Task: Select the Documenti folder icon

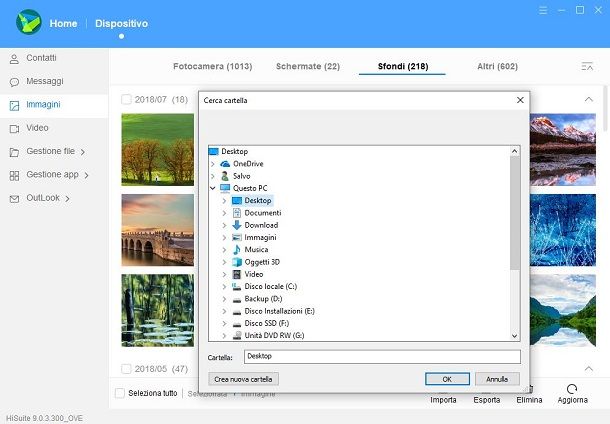Action: 237,213
